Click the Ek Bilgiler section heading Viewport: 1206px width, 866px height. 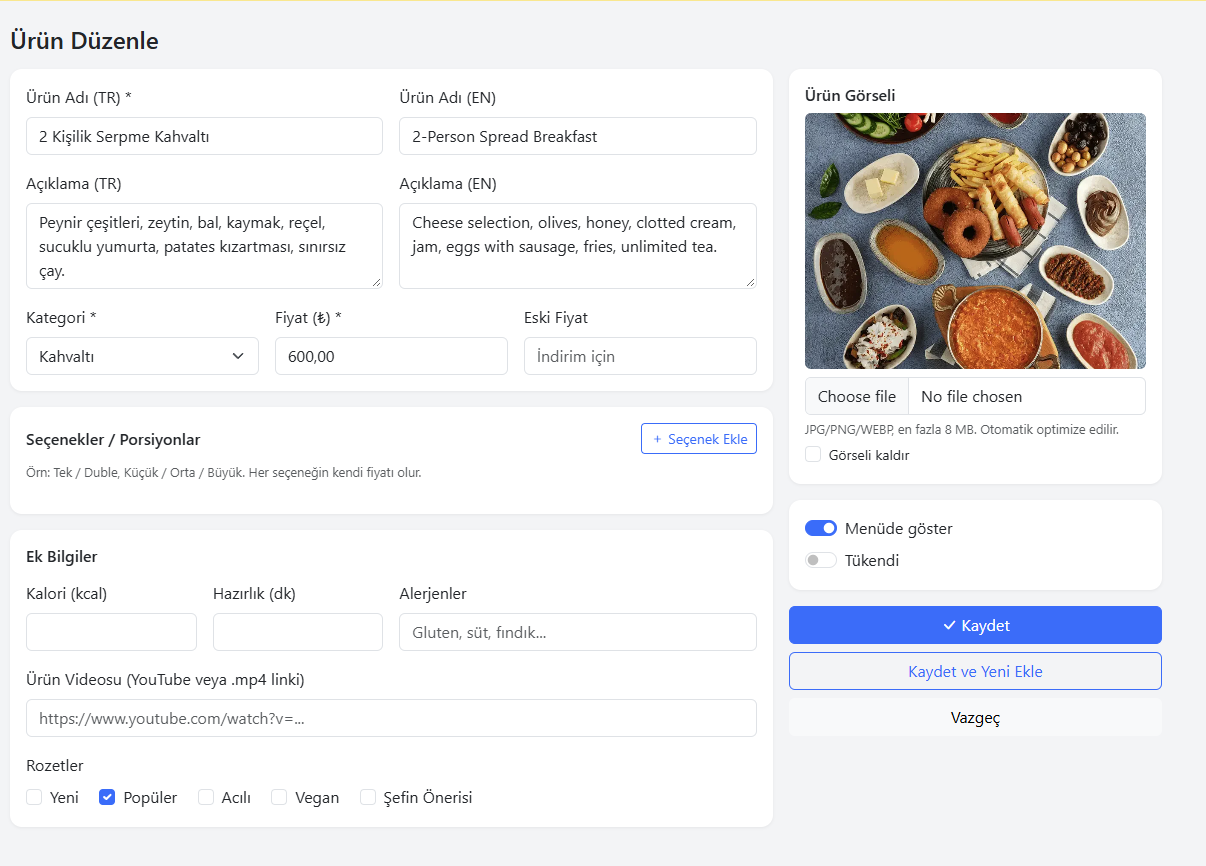[x=62, y=557]
